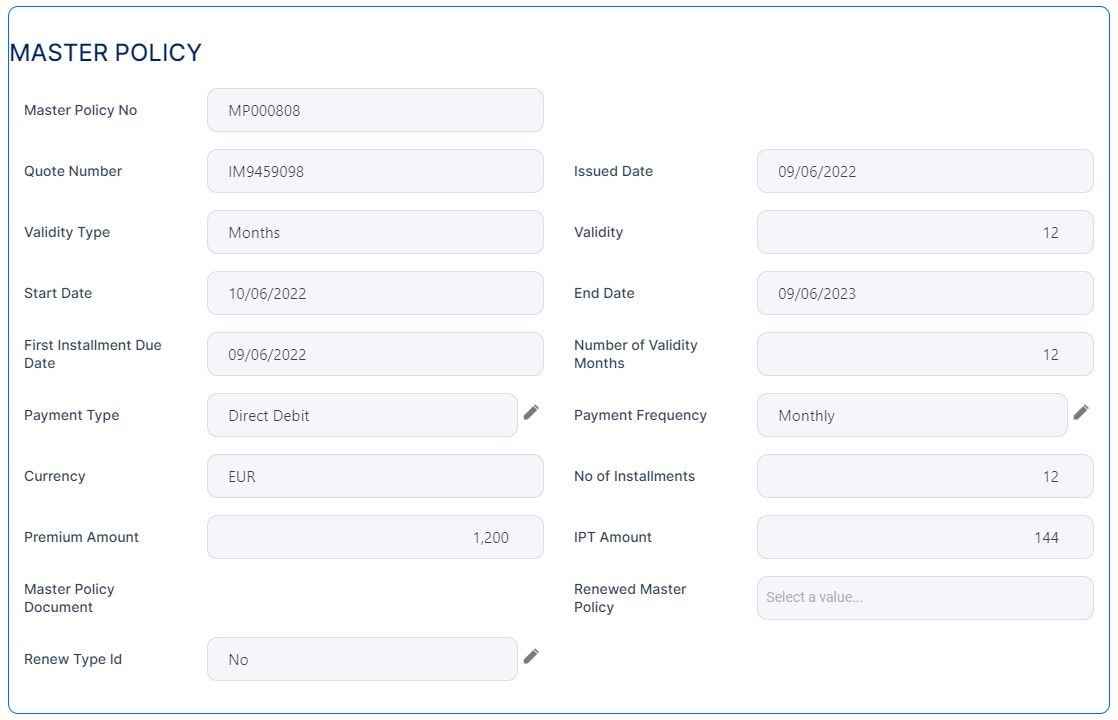The image size is (1118, 720).
Task: Focus the Validity Type field showing Months
Action: (x=375, y=232)
